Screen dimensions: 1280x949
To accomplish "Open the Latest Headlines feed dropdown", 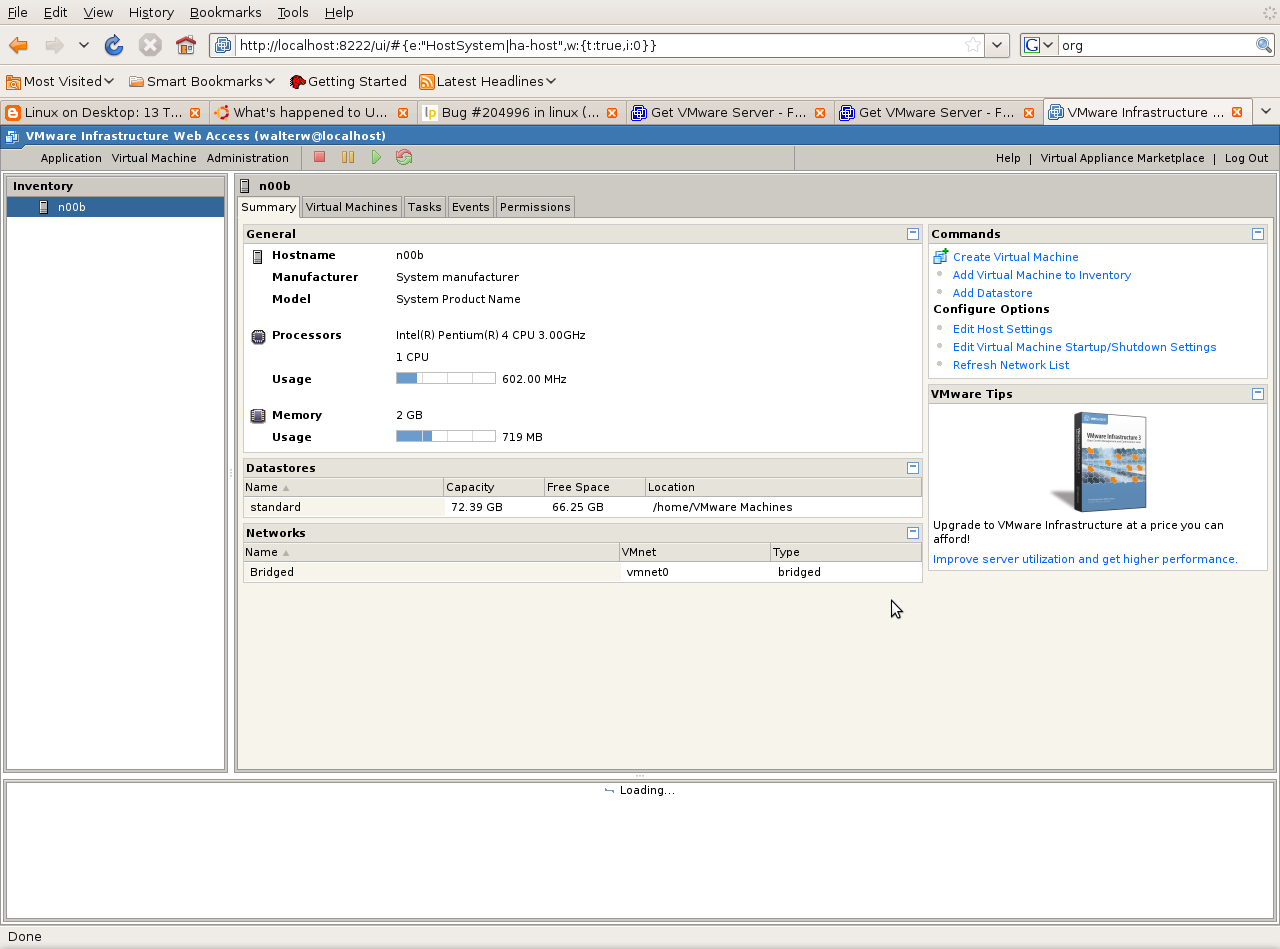I will [488, 81].
